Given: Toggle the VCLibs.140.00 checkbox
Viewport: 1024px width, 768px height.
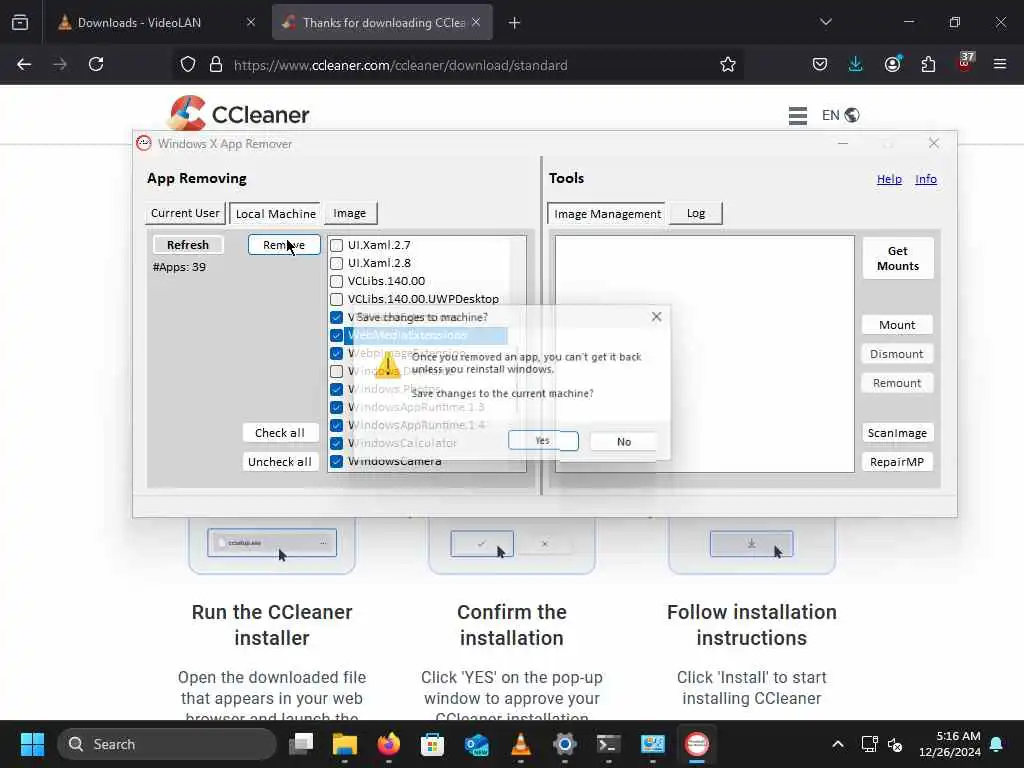Looking at the screenshot, I should click(336, 281).
